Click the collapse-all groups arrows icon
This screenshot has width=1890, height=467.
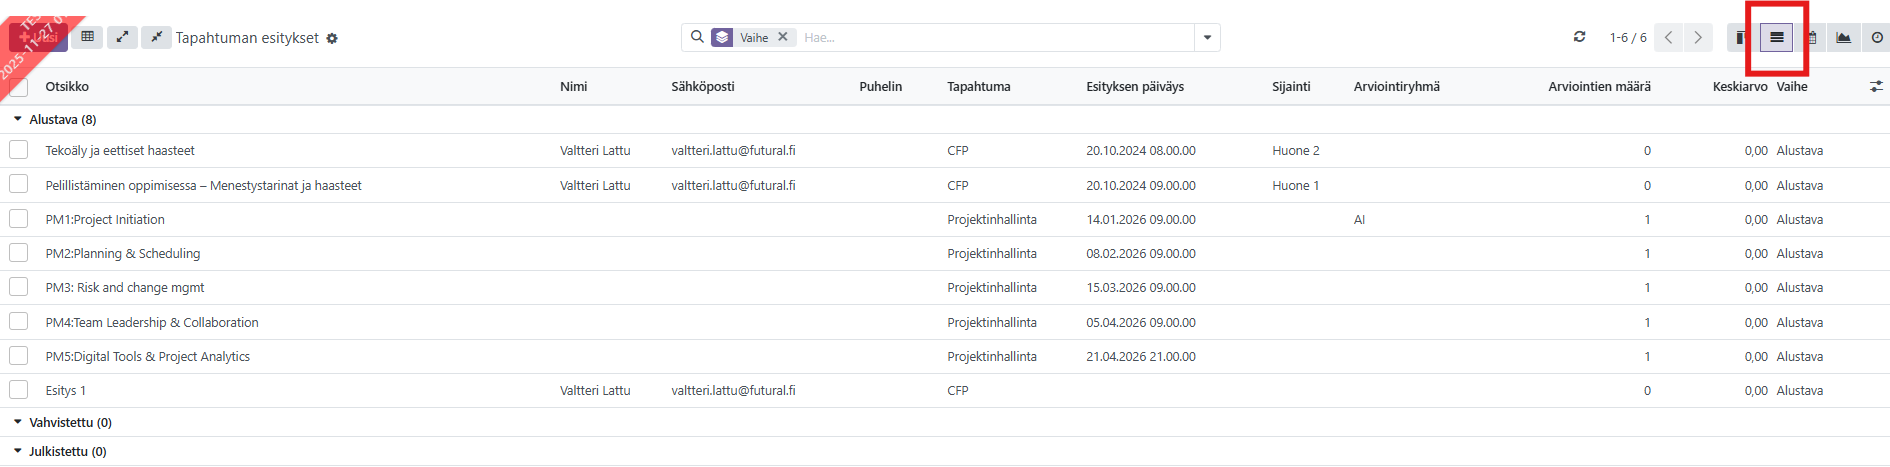pyautogui.click(x=156, y=37)
